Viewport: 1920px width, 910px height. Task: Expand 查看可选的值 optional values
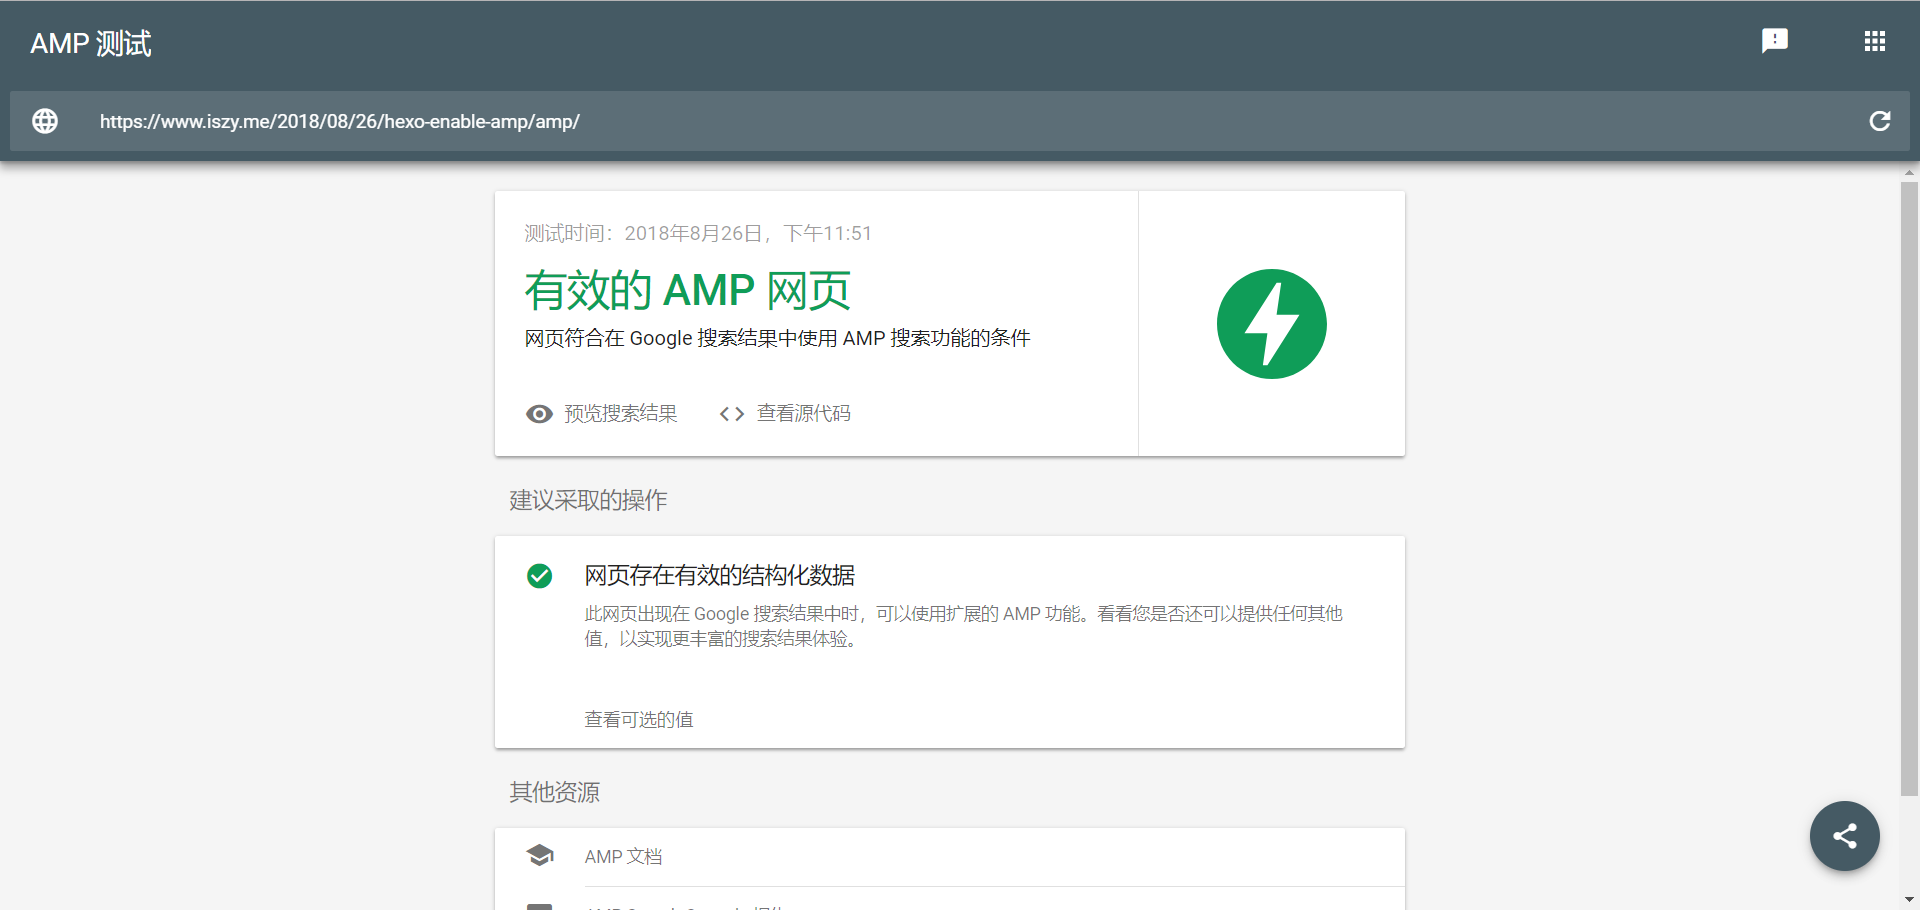tap(638, 719)
